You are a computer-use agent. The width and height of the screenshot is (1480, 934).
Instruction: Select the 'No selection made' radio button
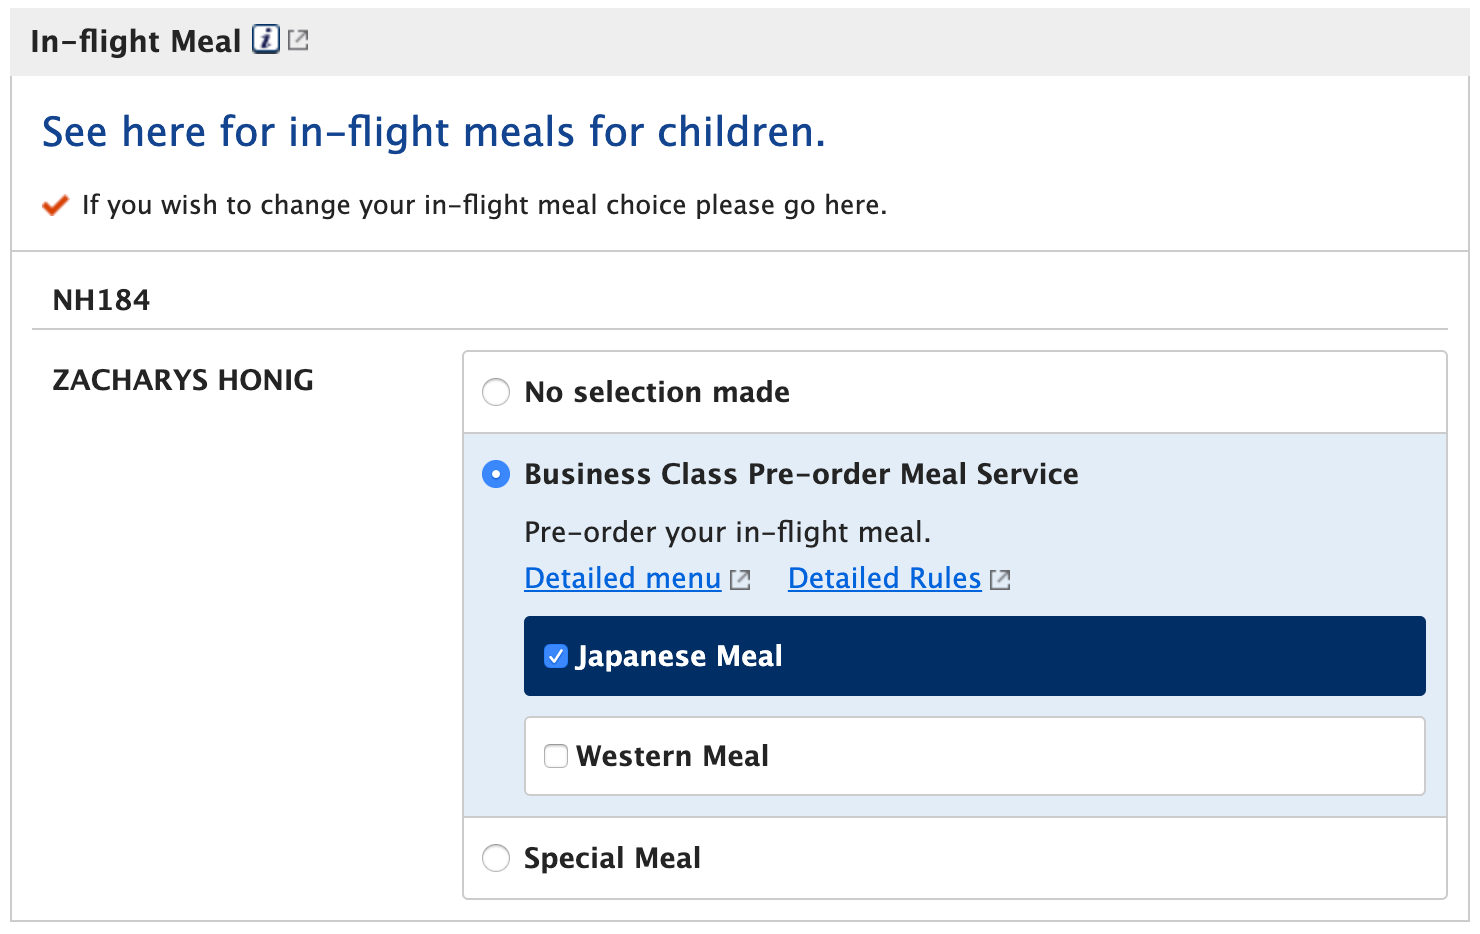point(496,392)
